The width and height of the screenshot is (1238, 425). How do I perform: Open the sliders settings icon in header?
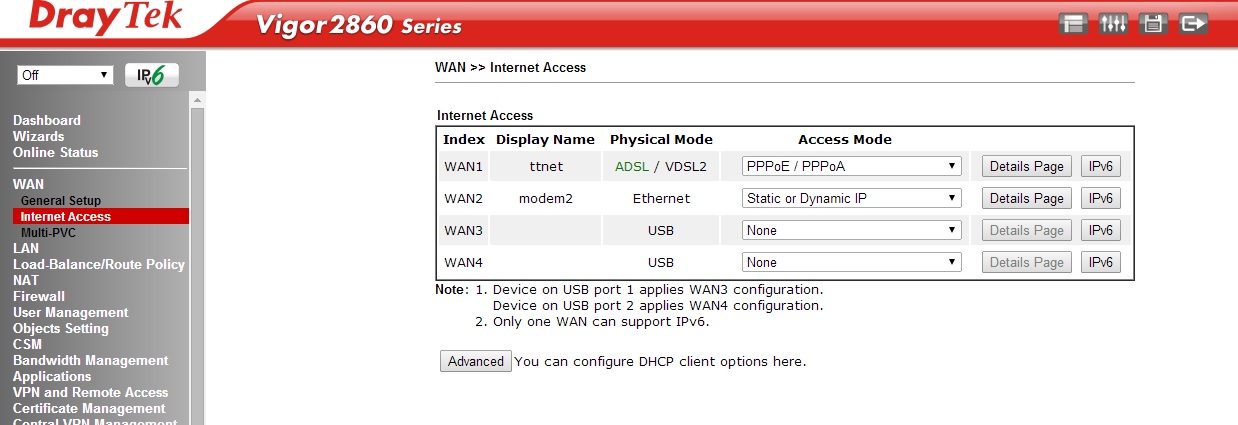click(x=1113, y=24)
